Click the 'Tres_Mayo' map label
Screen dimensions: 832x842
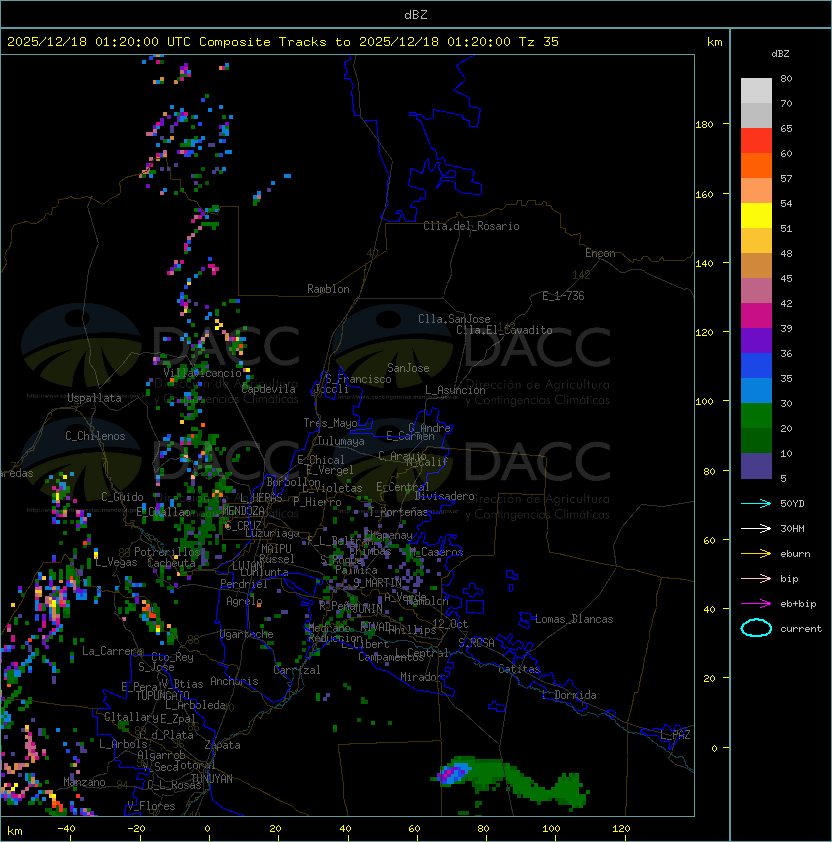click(x=330, y=423)
